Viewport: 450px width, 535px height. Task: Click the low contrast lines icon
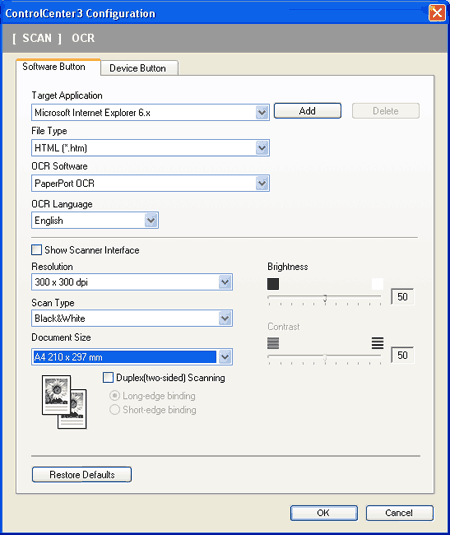(x=273, y=343)
